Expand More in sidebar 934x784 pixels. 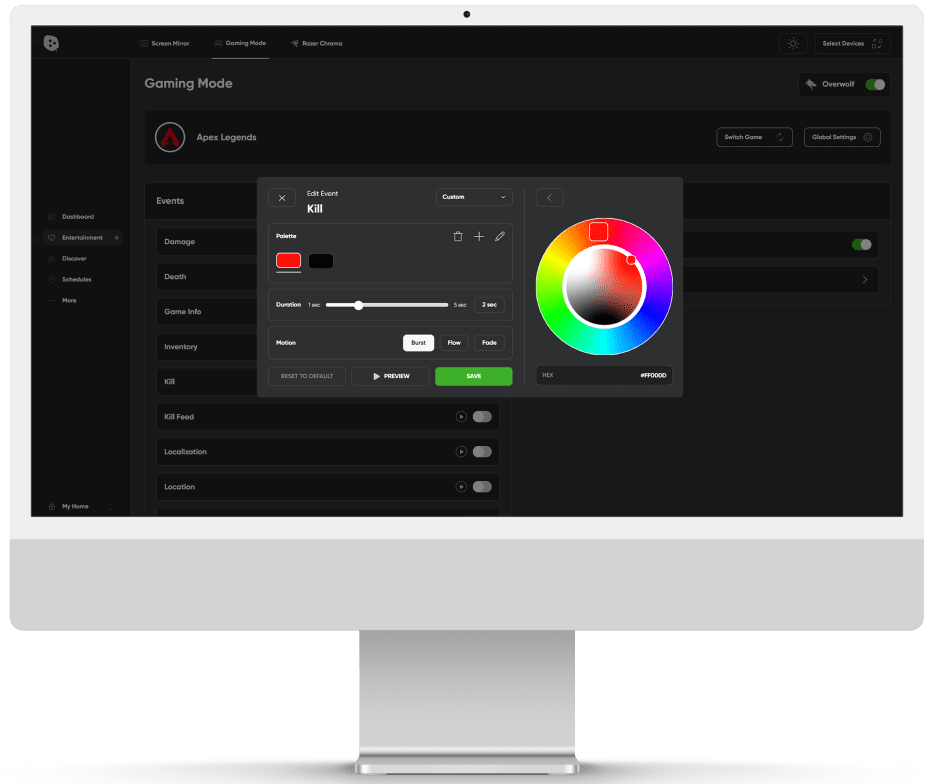69,300
